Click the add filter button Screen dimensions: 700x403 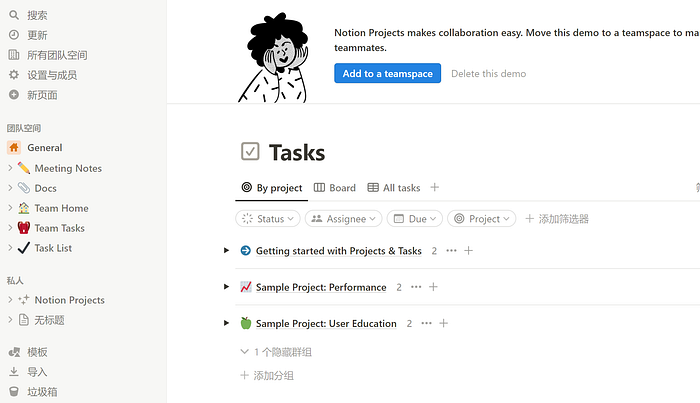[557, 219]
